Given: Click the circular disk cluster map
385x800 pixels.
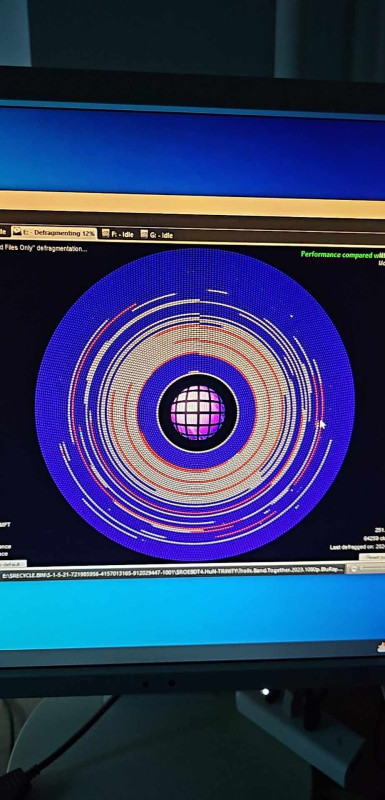Looking at the screenshot, I should pos(195,404).
